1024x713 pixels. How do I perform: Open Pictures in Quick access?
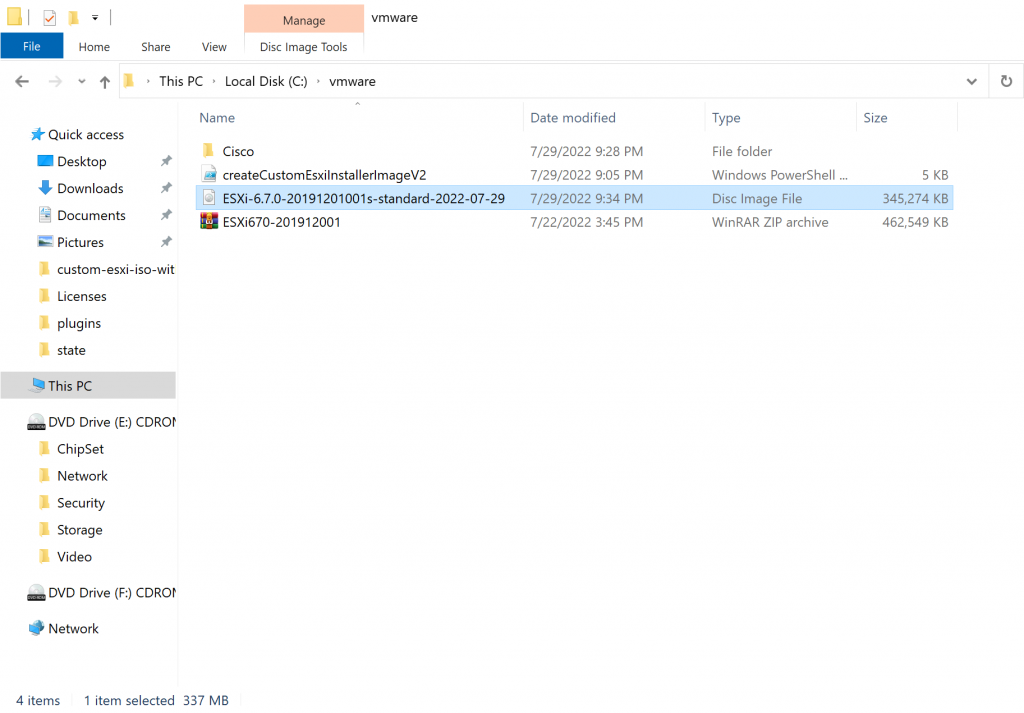pyautogui.click(x=80, y=242)
